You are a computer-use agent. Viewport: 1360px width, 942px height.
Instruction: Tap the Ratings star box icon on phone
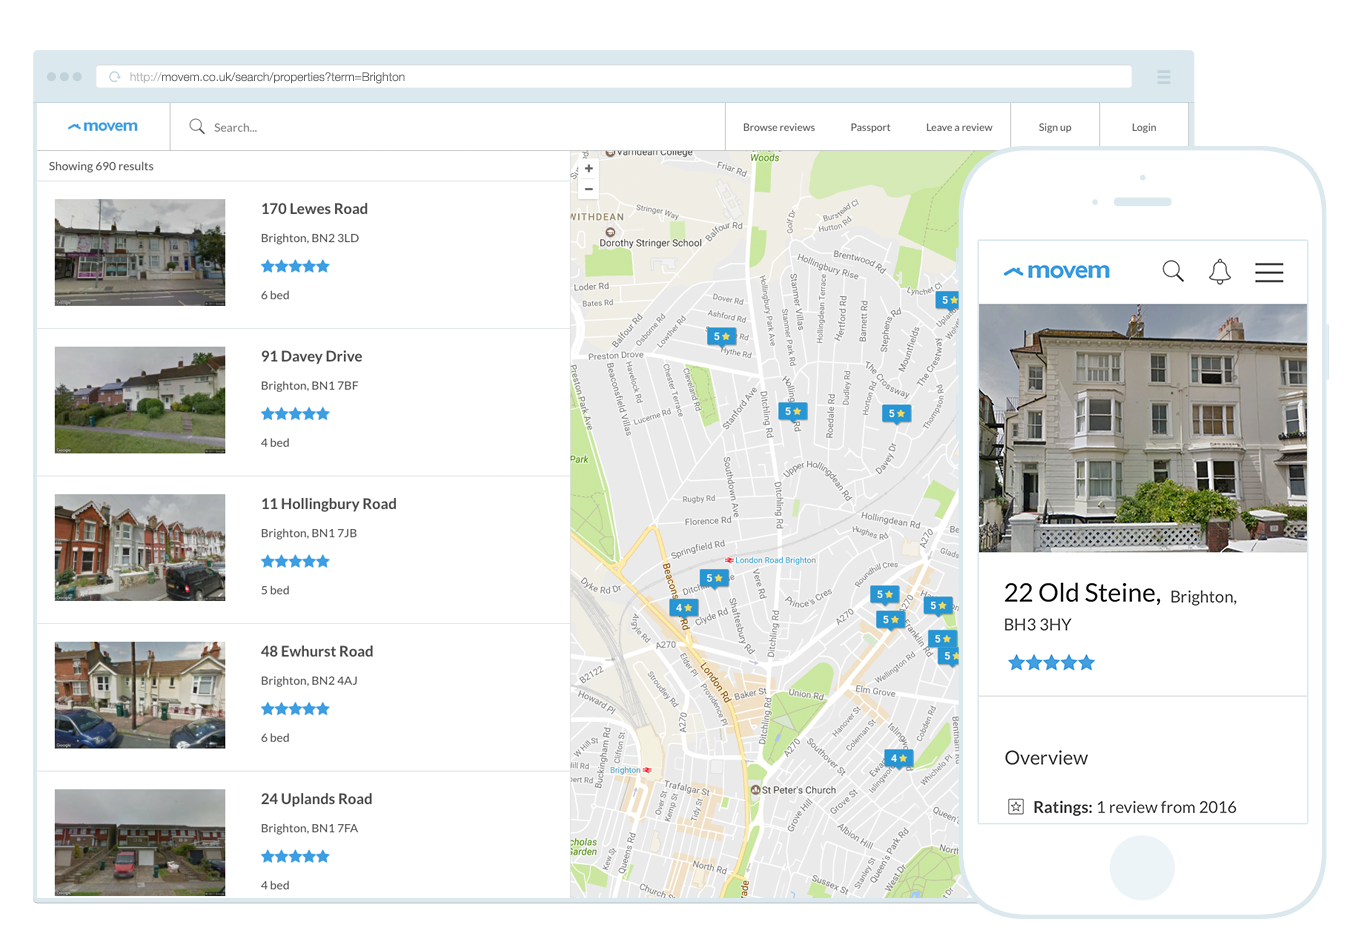pos(1016,807)
